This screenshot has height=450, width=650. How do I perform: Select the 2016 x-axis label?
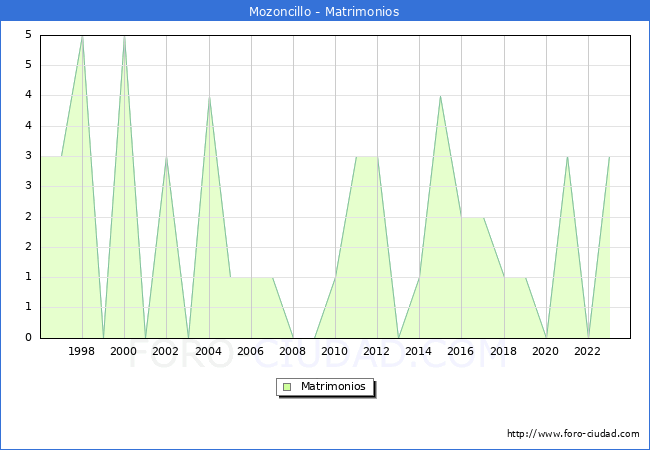(x=461, y=351)
